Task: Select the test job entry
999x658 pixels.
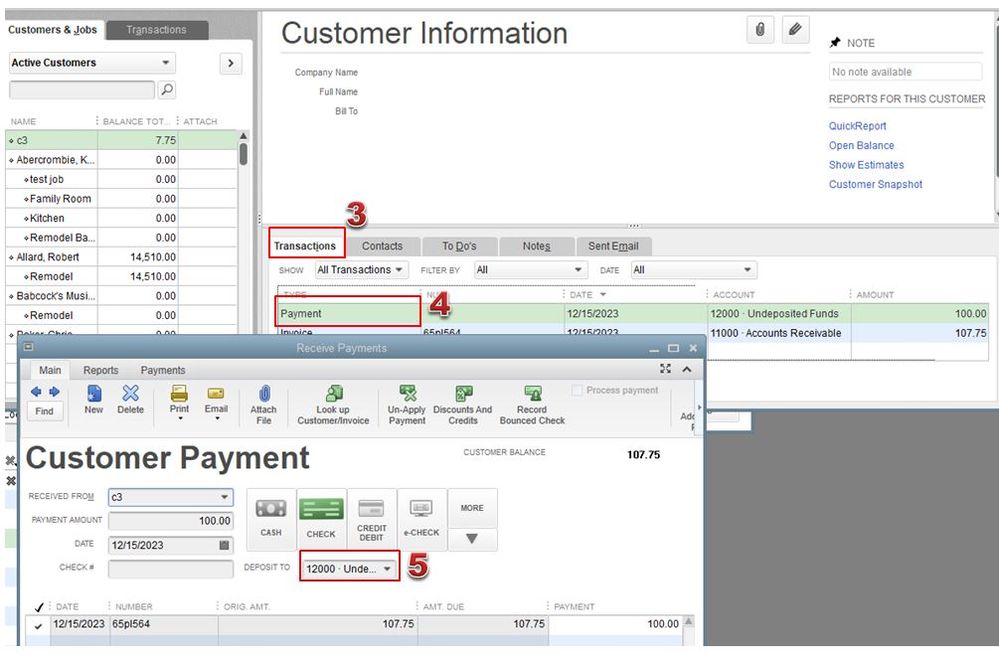Action: pos(121,180)
